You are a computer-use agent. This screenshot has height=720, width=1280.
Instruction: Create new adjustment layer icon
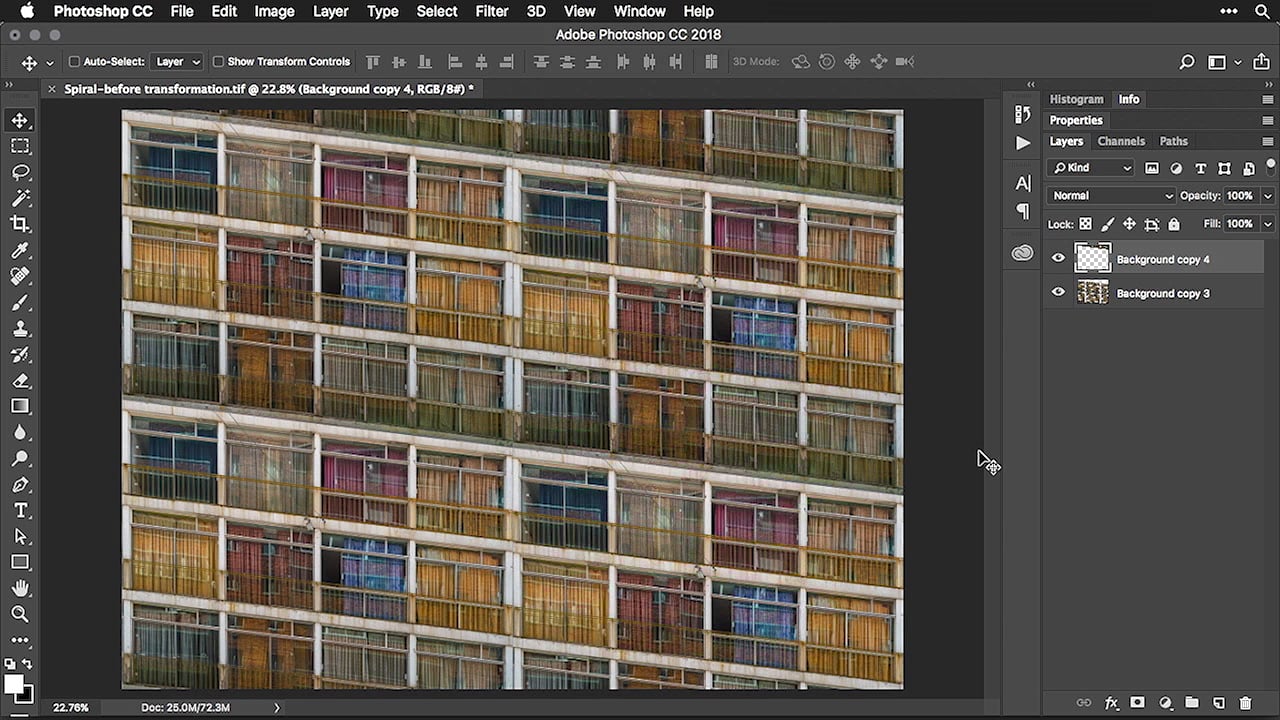tap(1165, 703)
